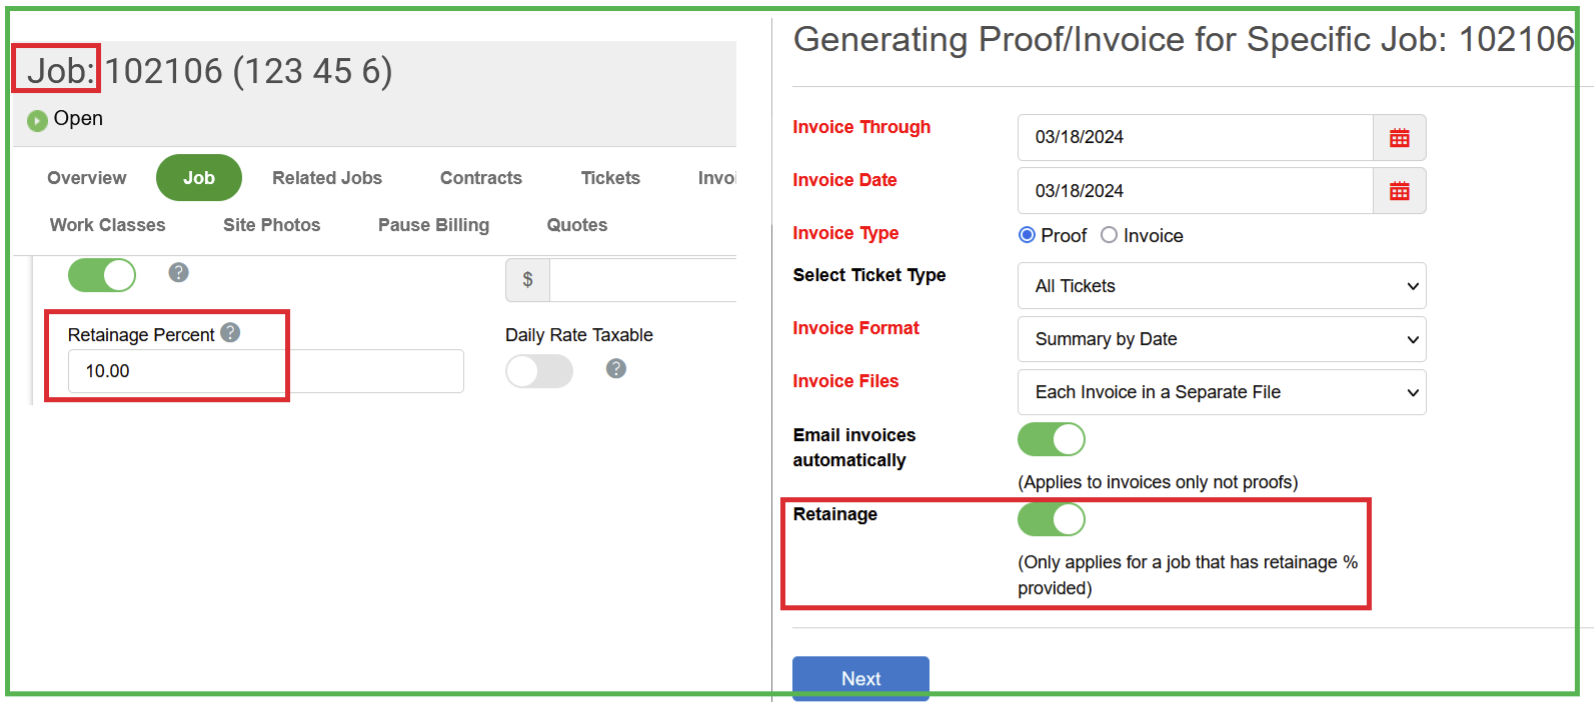Viewport: 1594px width, 702px height.
Task: Open the Invoice Files dropdown
Action: tap(1221, 392)
